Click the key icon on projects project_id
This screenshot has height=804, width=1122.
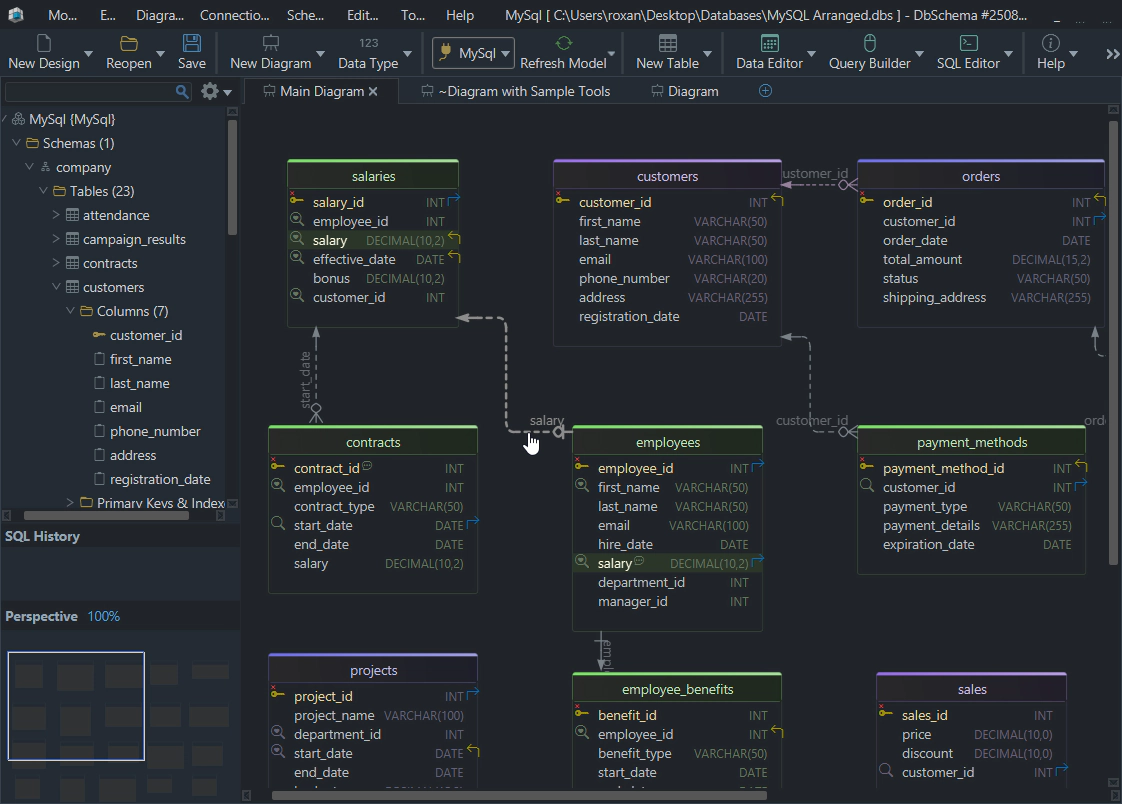pos(278,695)
